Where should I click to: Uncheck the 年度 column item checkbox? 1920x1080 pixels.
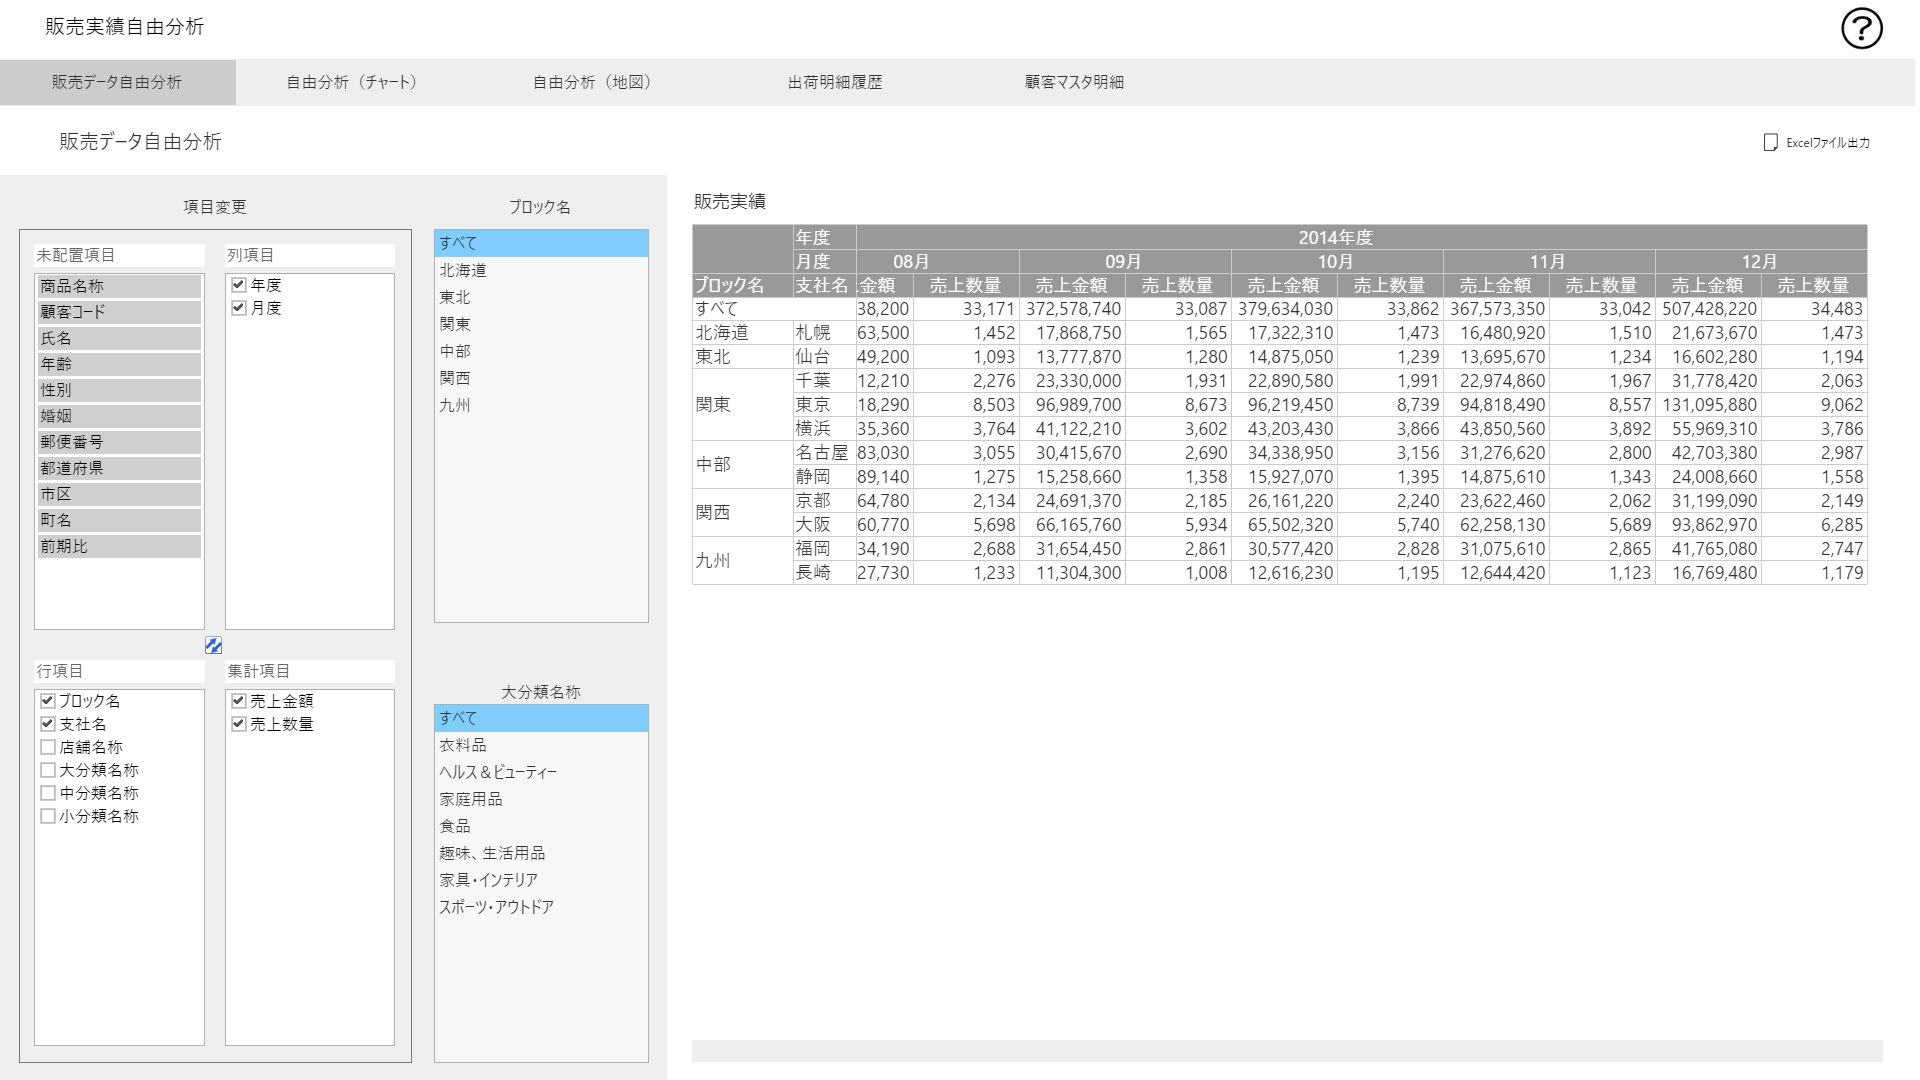pos(239,285)
